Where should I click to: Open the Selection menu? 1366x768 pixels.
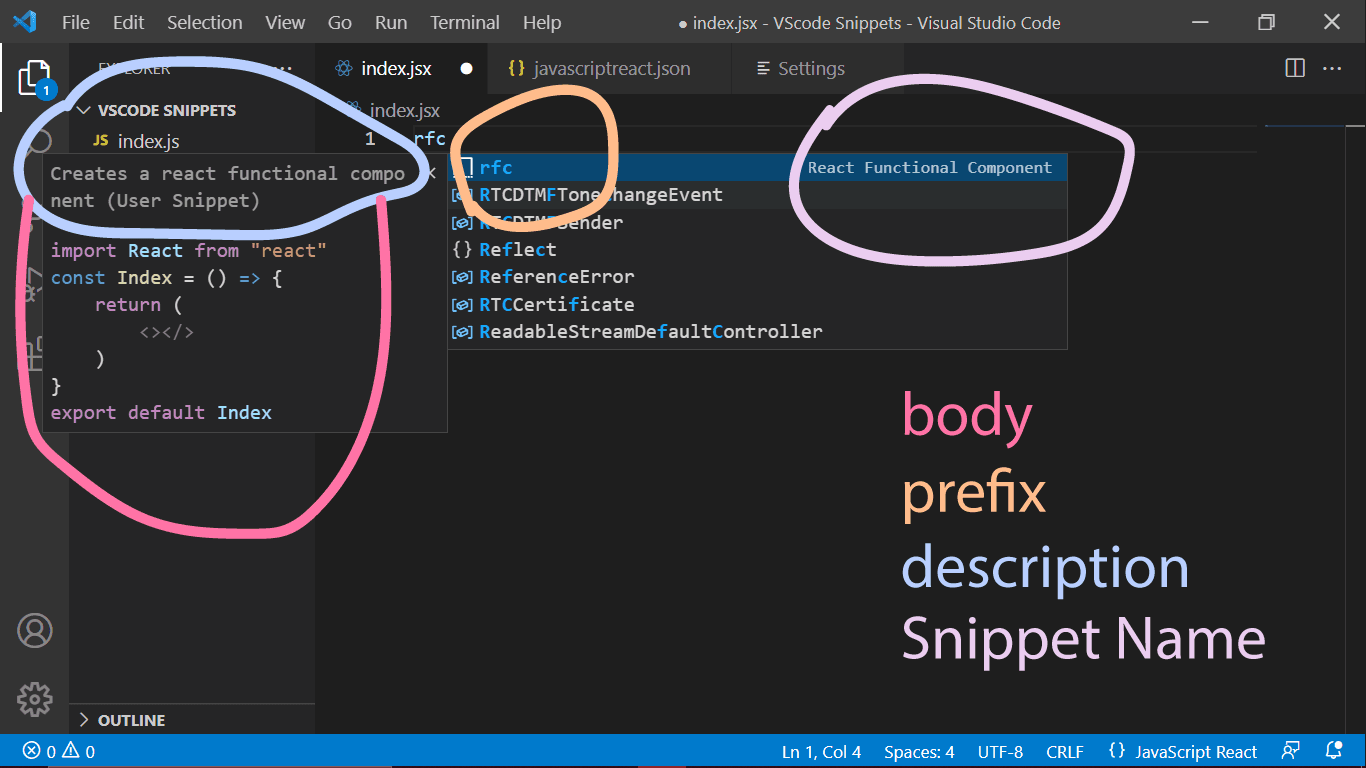[x=204, y=22]
